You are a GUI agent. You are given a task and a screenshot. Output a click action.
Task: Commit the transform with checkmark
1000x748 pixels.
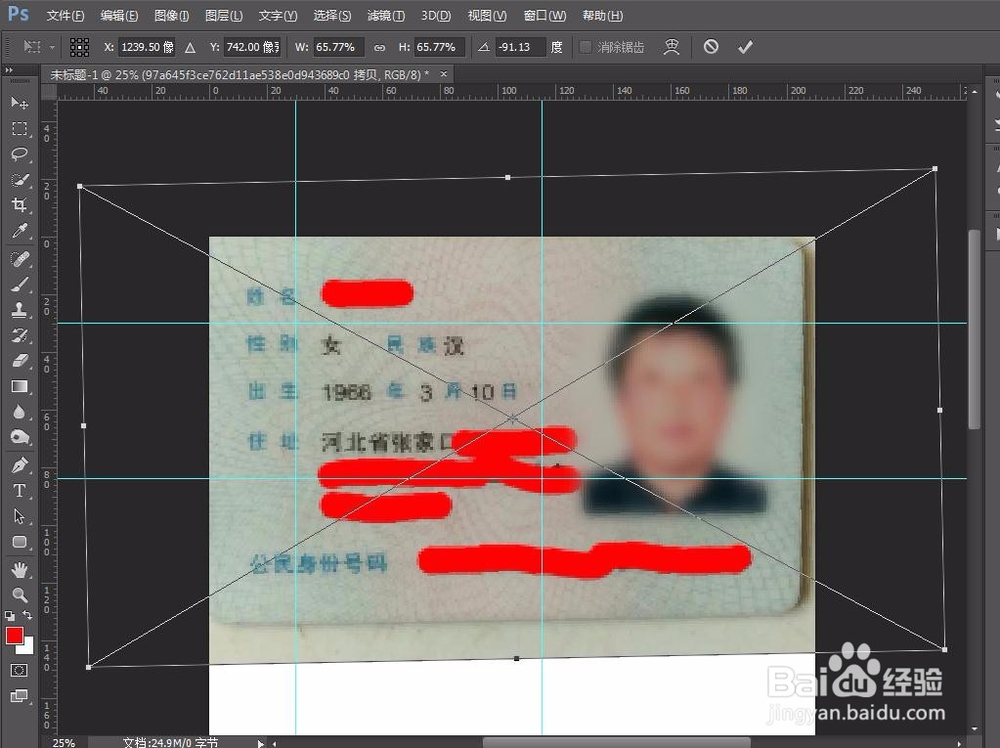(x=745, y=47)
